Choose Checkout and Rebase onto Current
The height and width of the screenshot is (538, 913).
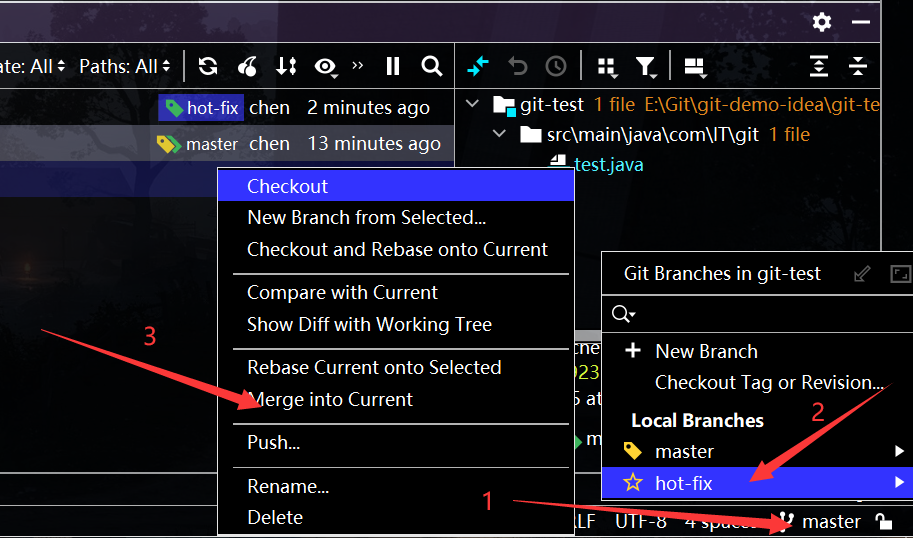click(x=396, y=249)
